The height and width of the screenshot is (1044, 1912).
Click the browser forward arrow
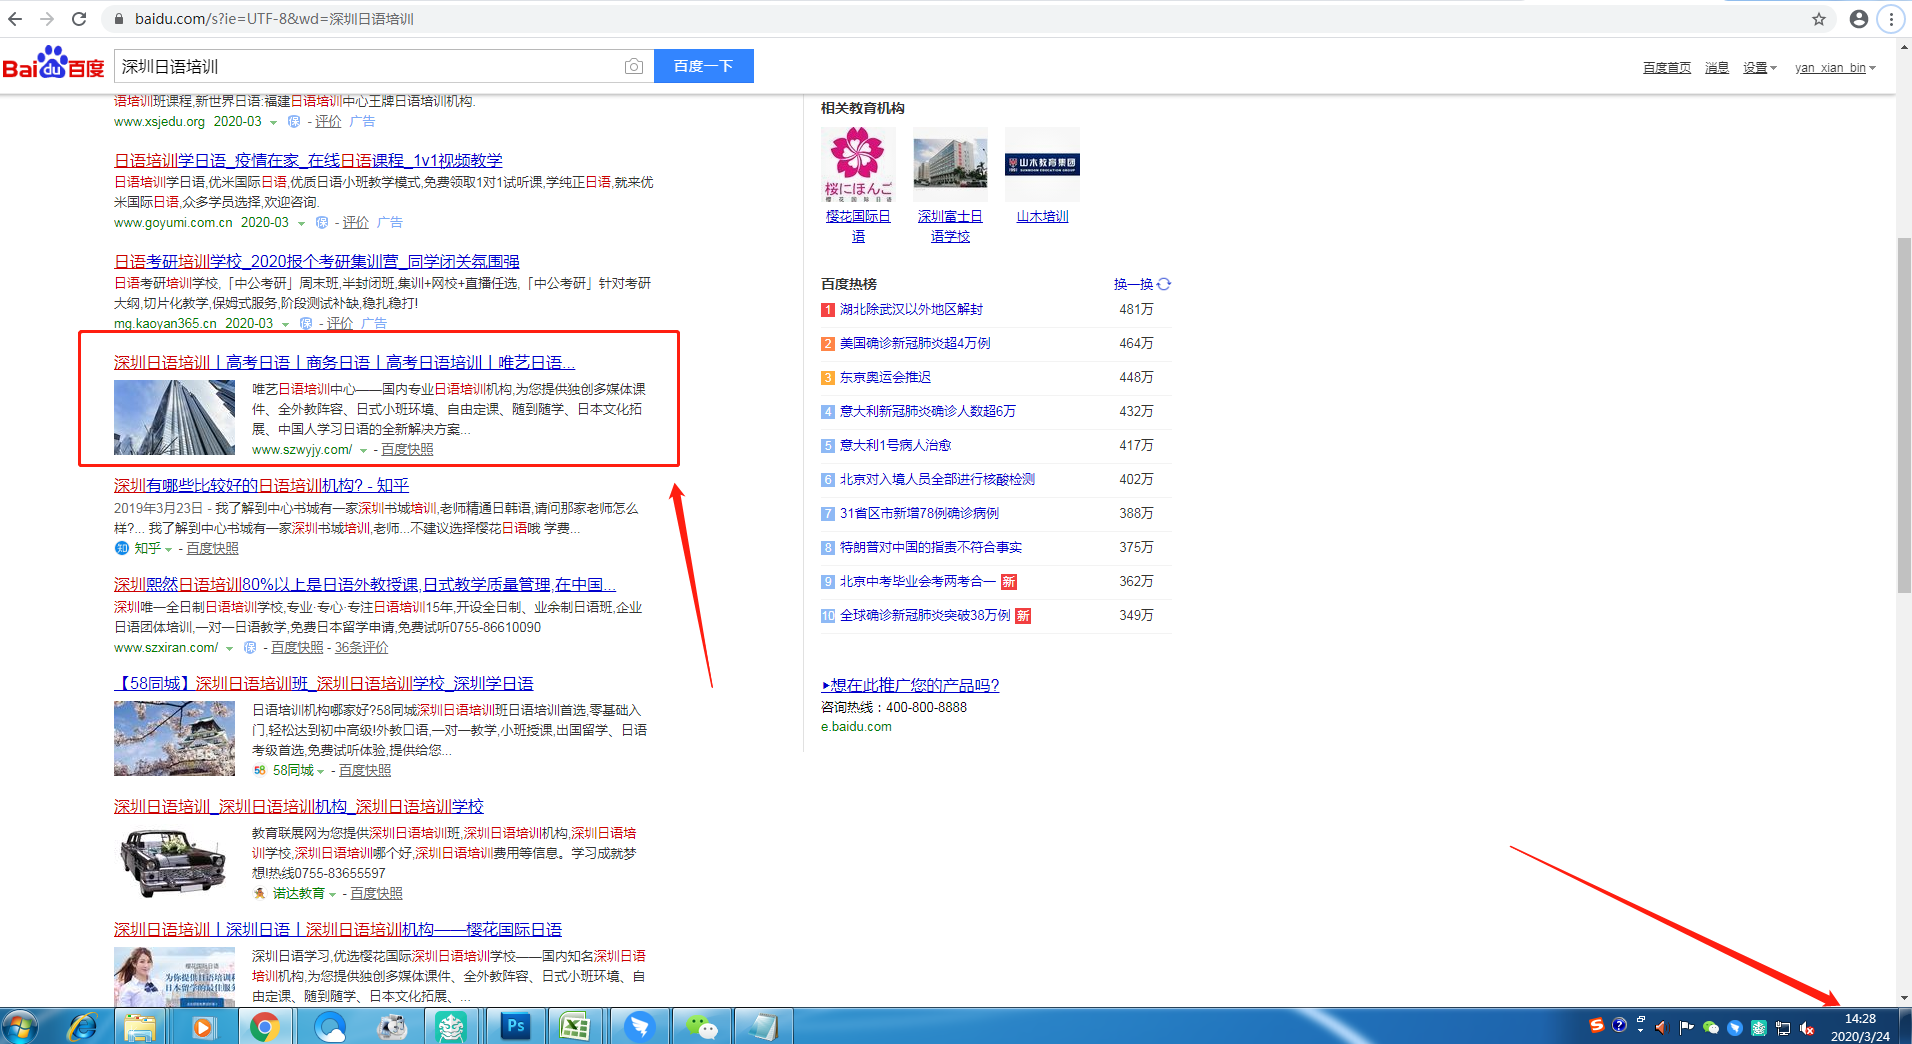pos(46,19)
